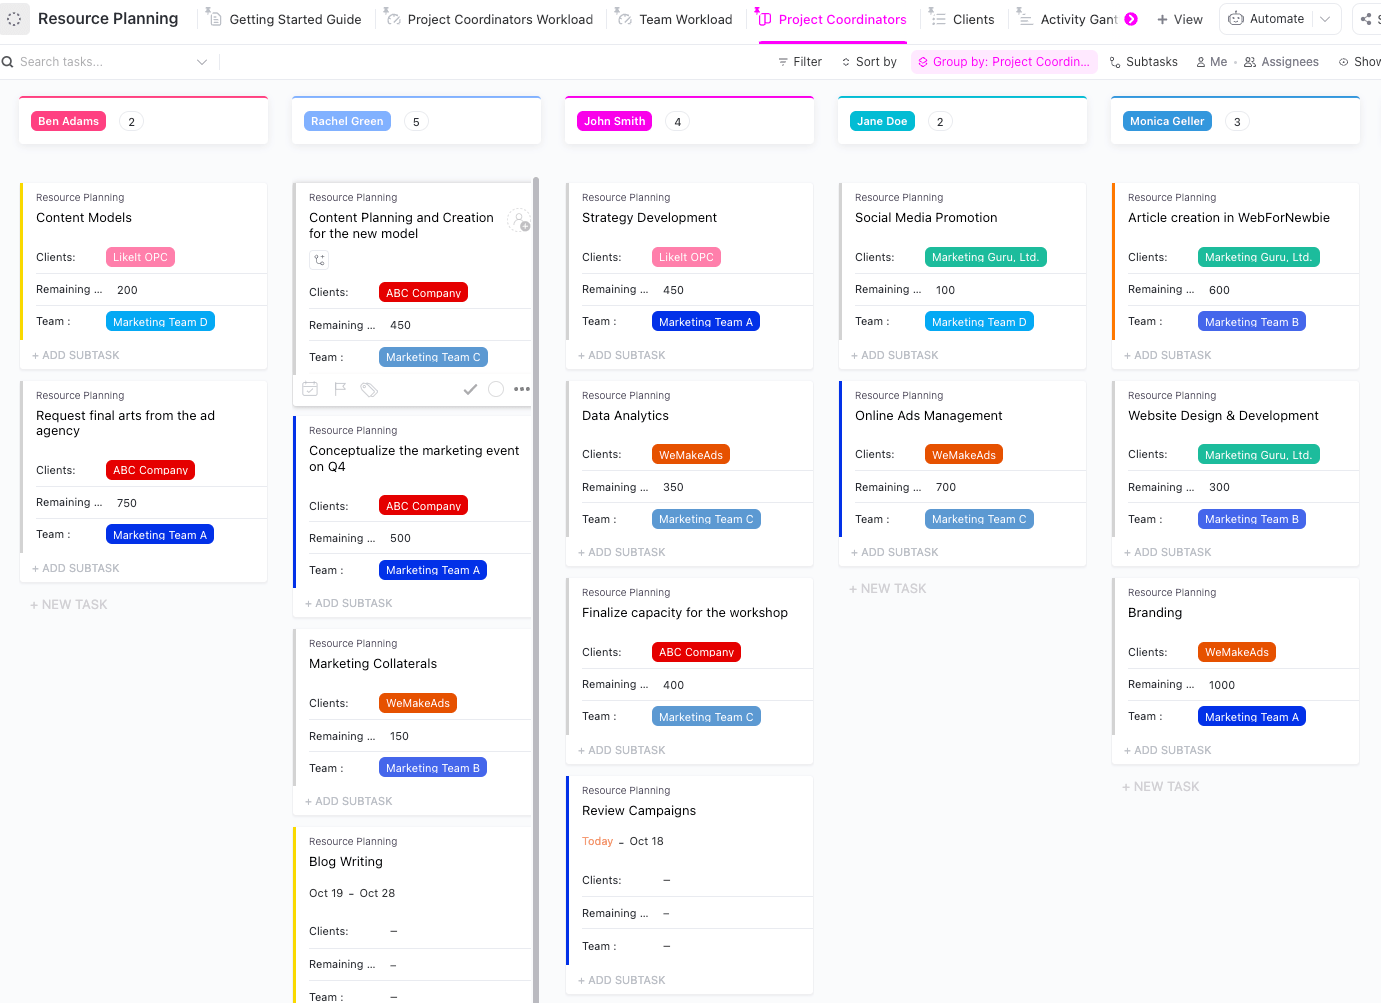Image resolution: width=1381 pixels, height=1003 pixels.
Task: Click the Rachel Green column scrollbar
Action: [536, 590]
